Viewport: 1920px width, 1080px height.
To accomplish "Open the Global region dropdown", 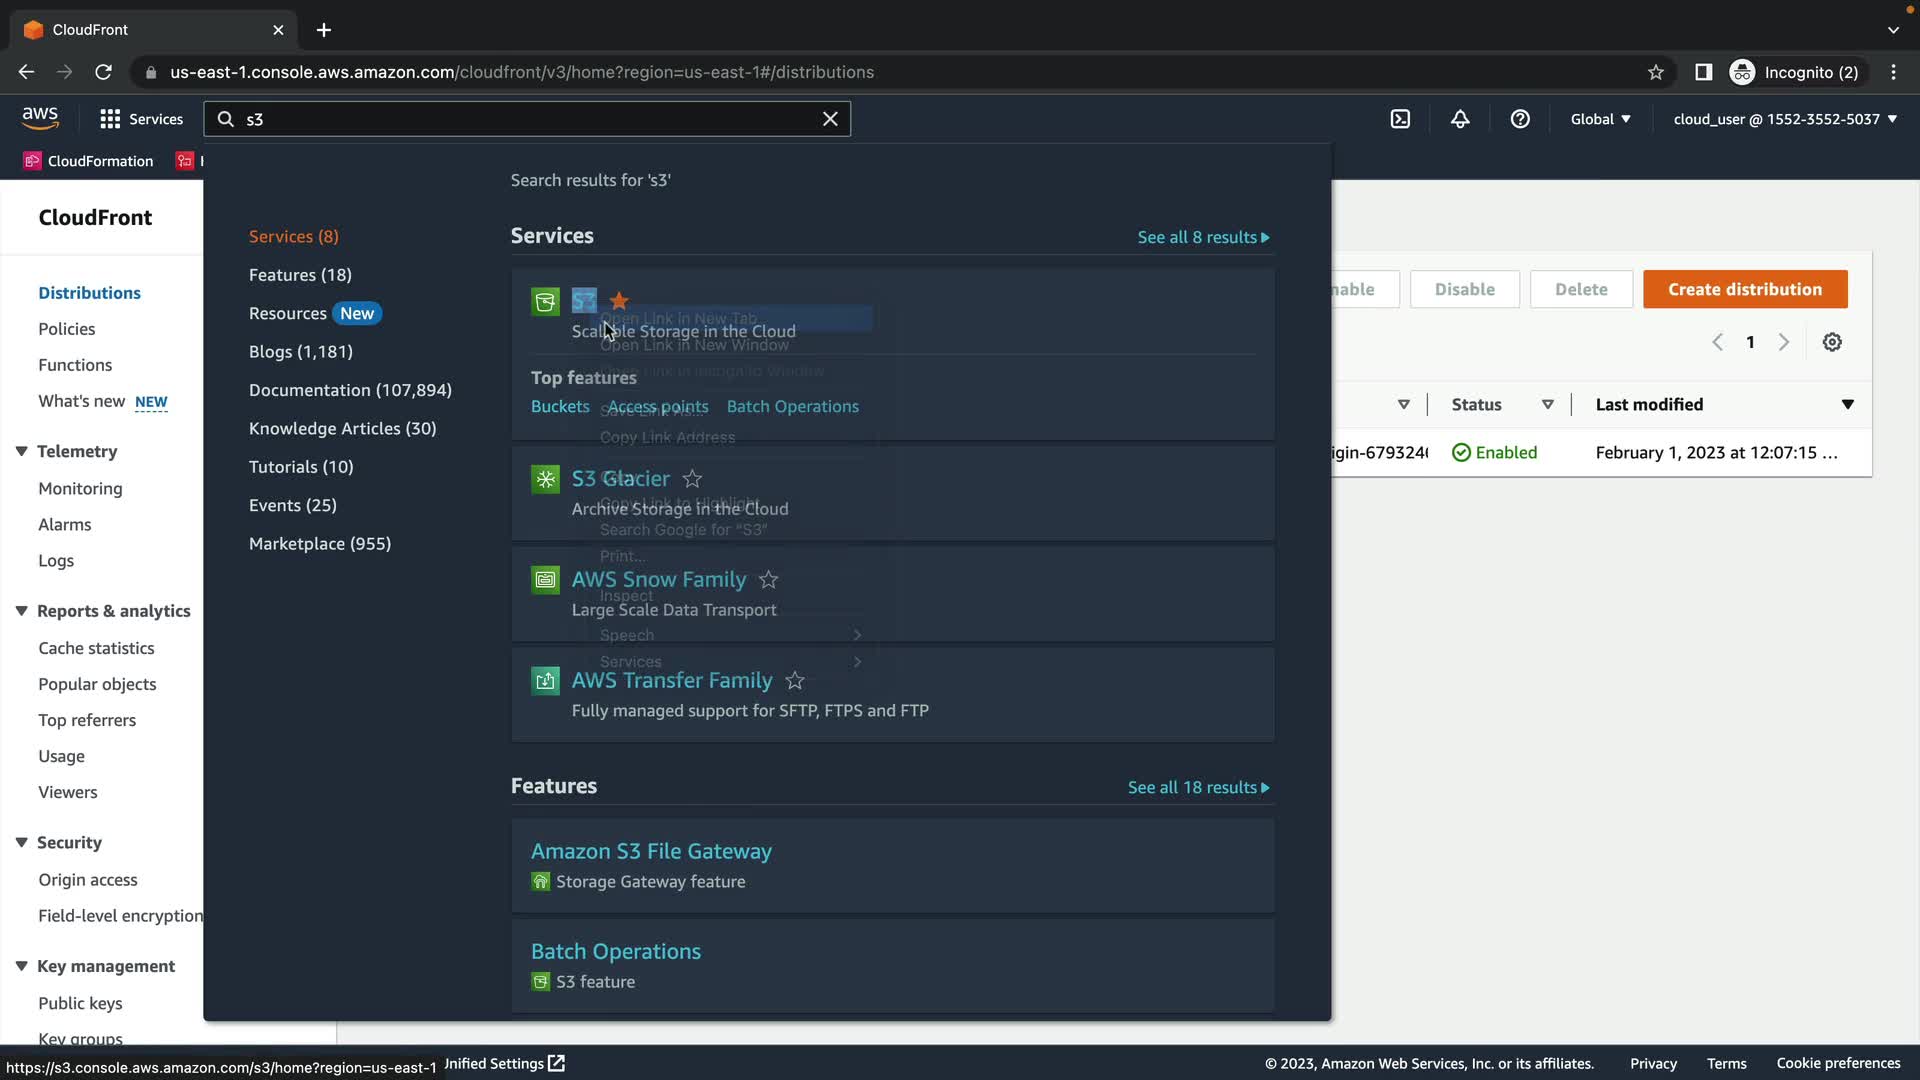I will [1600, 119].
